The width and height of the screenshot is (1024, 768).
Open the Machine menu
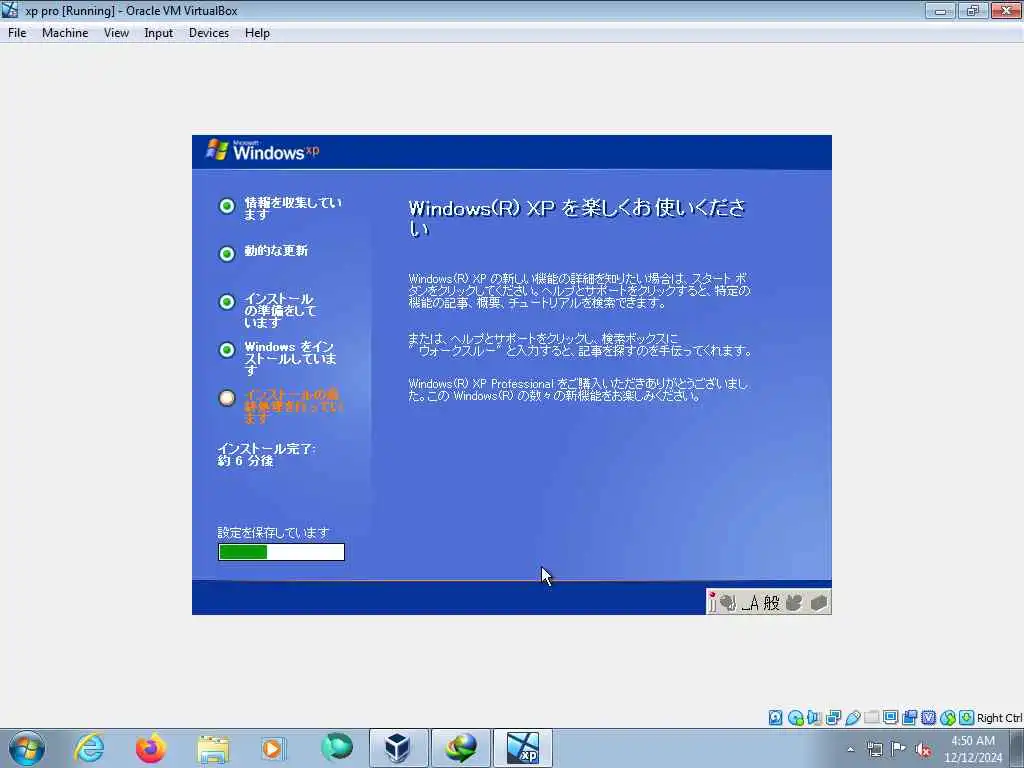pos(65,33)
